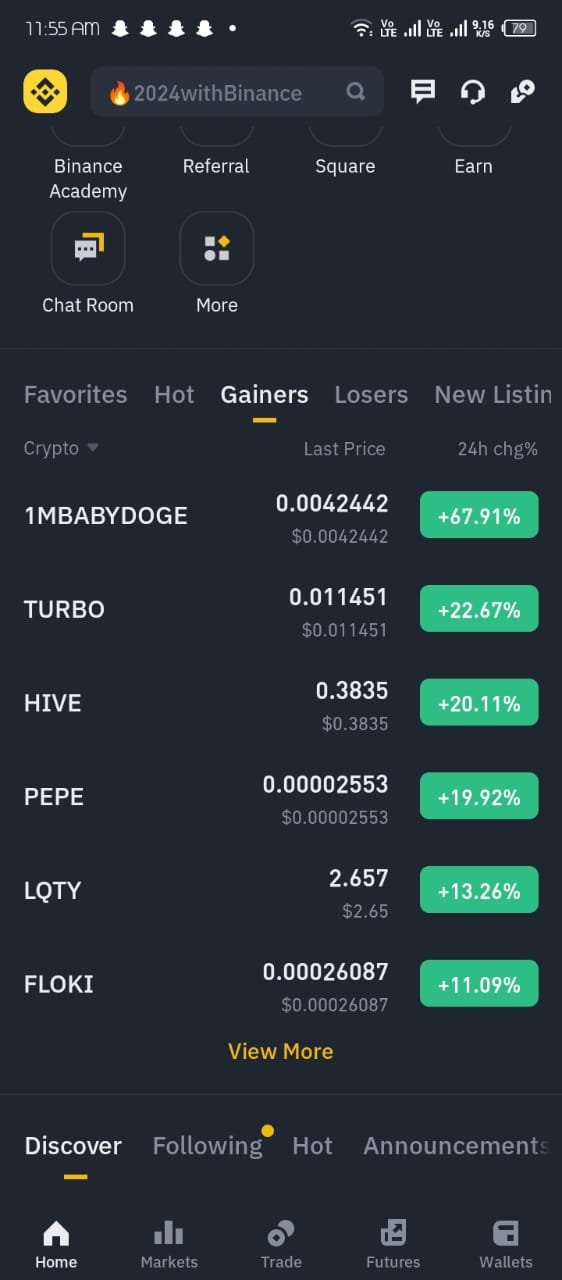Open customer support headset icon
This screenshot has height=1280, width=562.
tap(472, 92)
